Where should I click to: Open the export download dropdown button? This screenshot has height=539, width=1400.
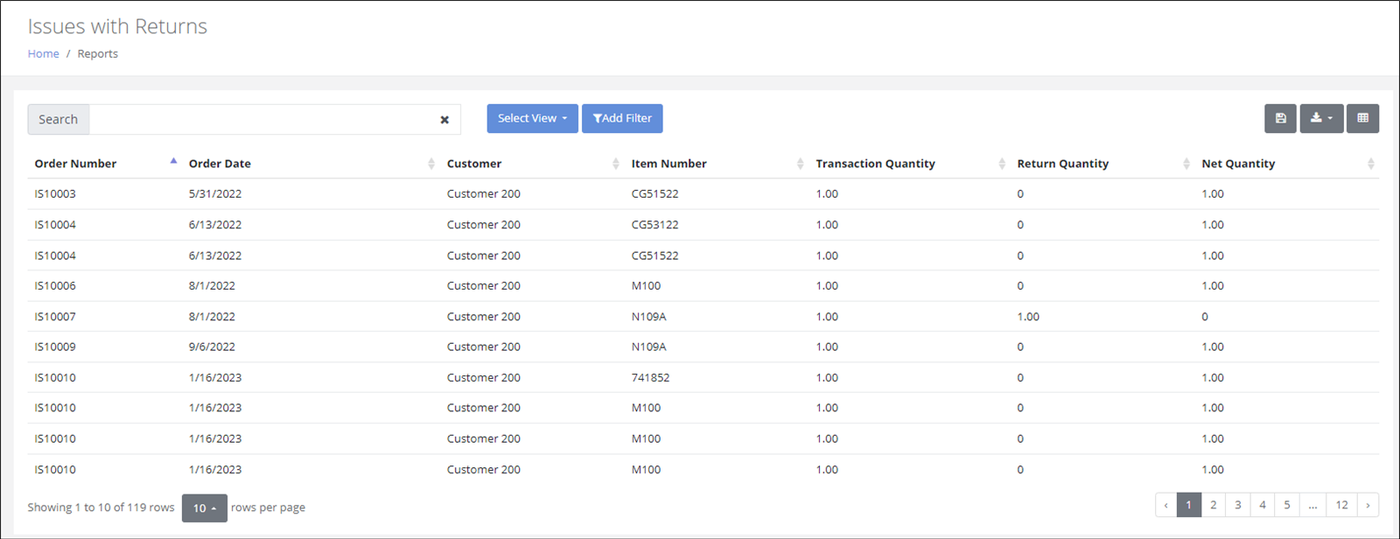(x=1321, y=118)
